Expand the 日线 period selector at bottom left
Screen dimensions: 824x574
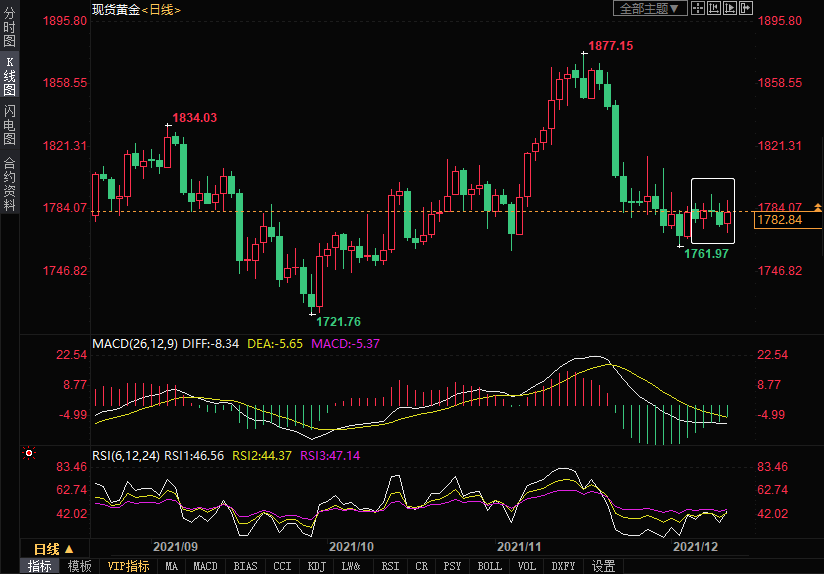54,549
